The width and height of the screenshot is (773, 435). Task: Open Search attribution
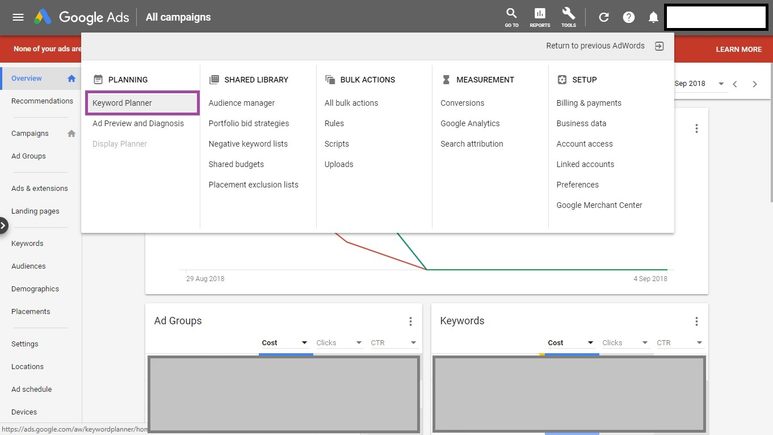point(472,144)
